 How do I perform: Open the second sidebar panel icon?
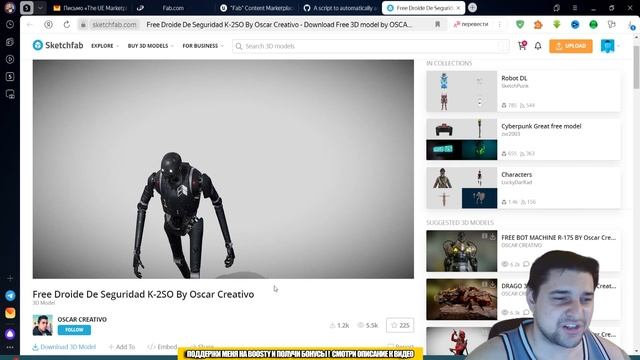point(10,42)
